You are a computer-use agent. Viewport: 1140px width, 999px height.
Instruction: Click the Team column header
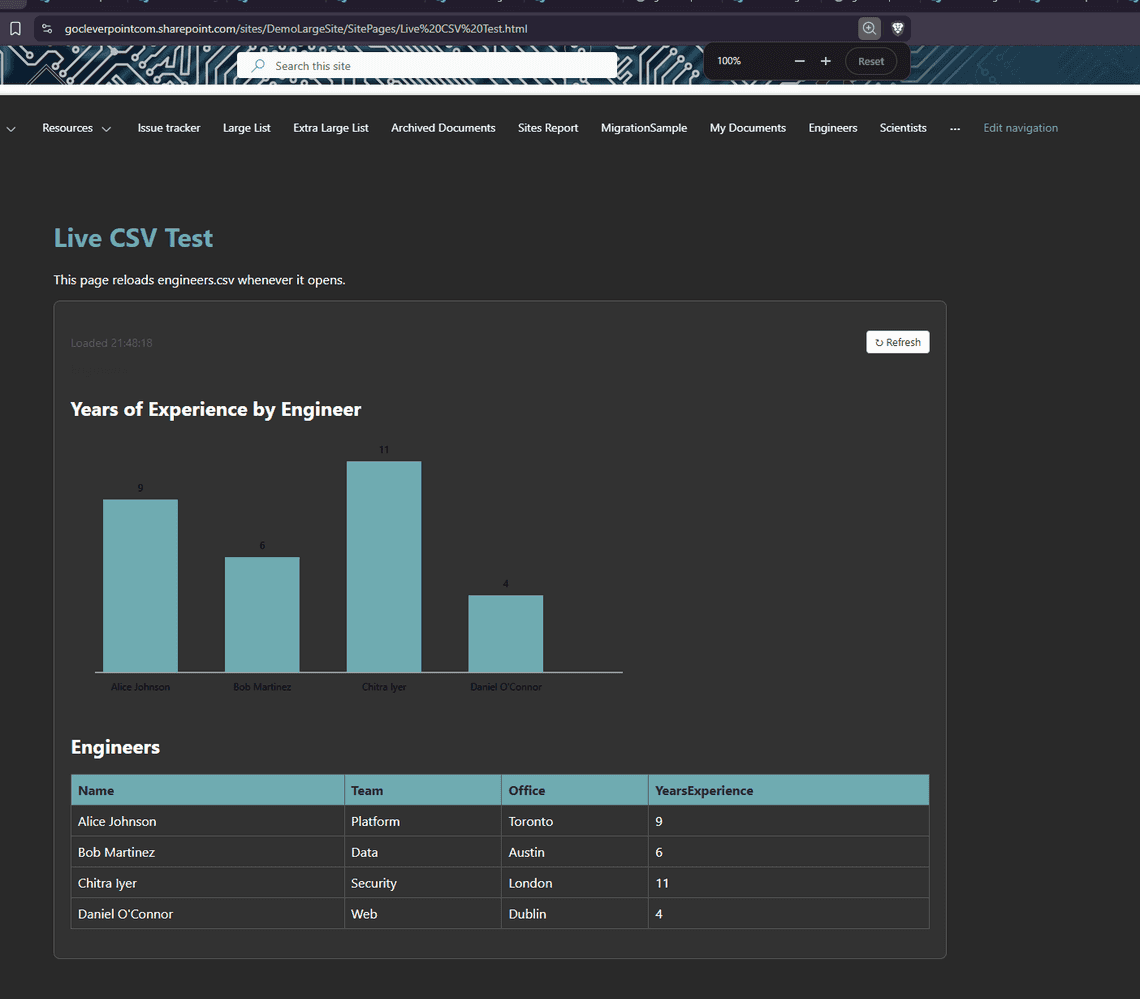coord(422,790)
